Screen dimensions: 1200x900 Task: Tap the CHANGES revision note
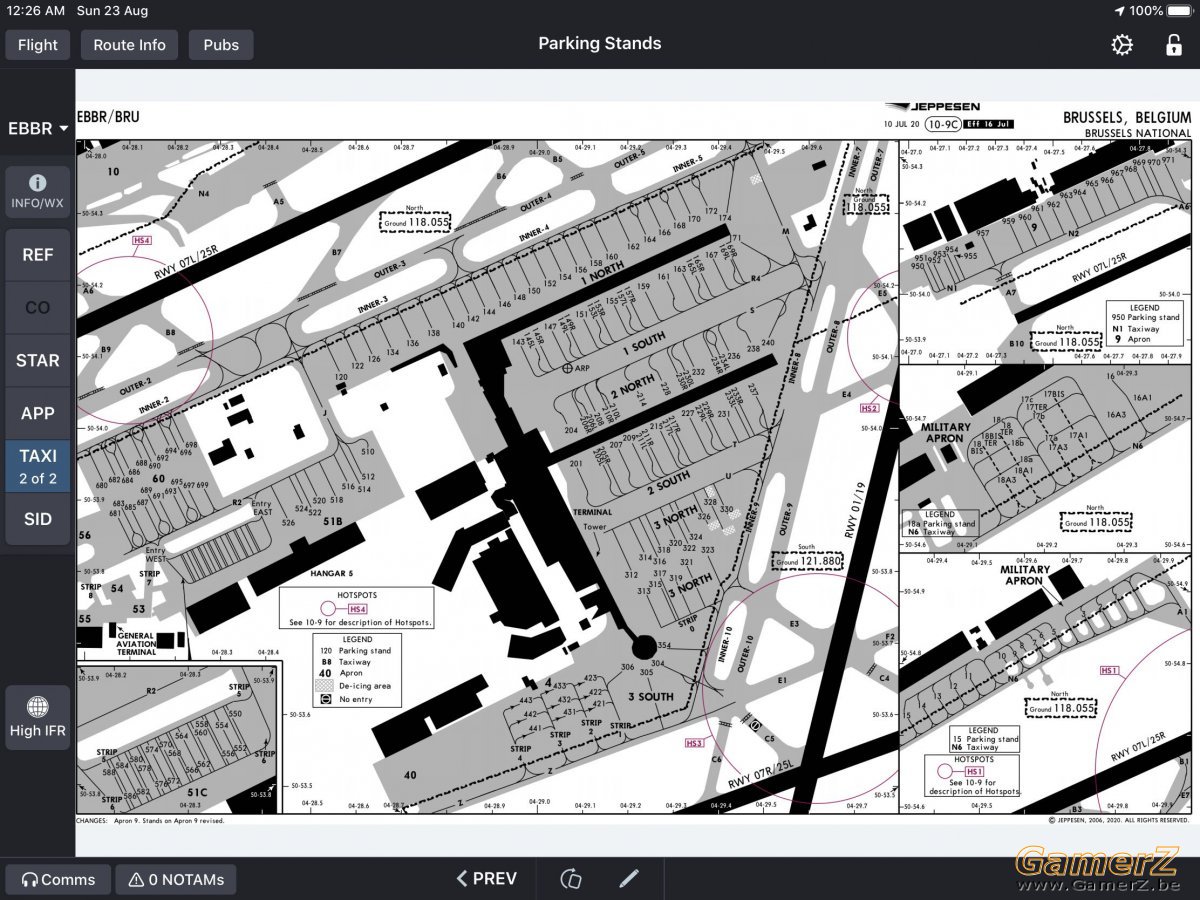click(x=151, y=820)
